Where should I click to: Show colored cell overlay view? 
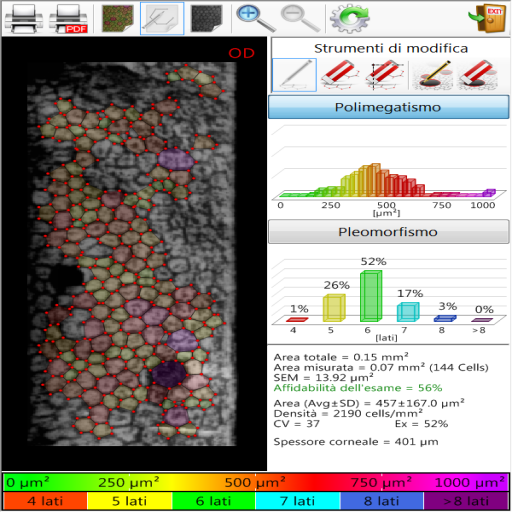tap(118, 19)
